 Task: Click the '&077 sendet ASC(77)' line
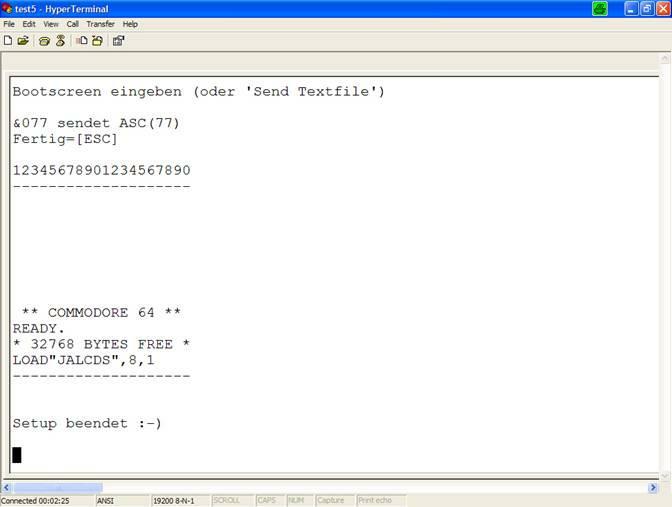96,123
